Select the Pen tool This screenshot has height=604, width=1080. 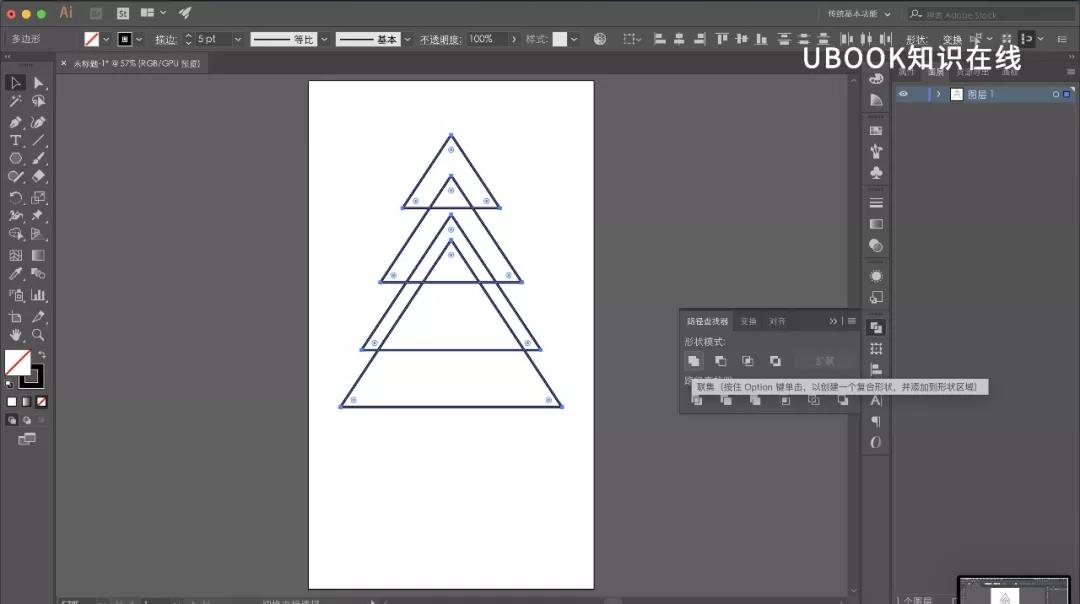point(15,122)
